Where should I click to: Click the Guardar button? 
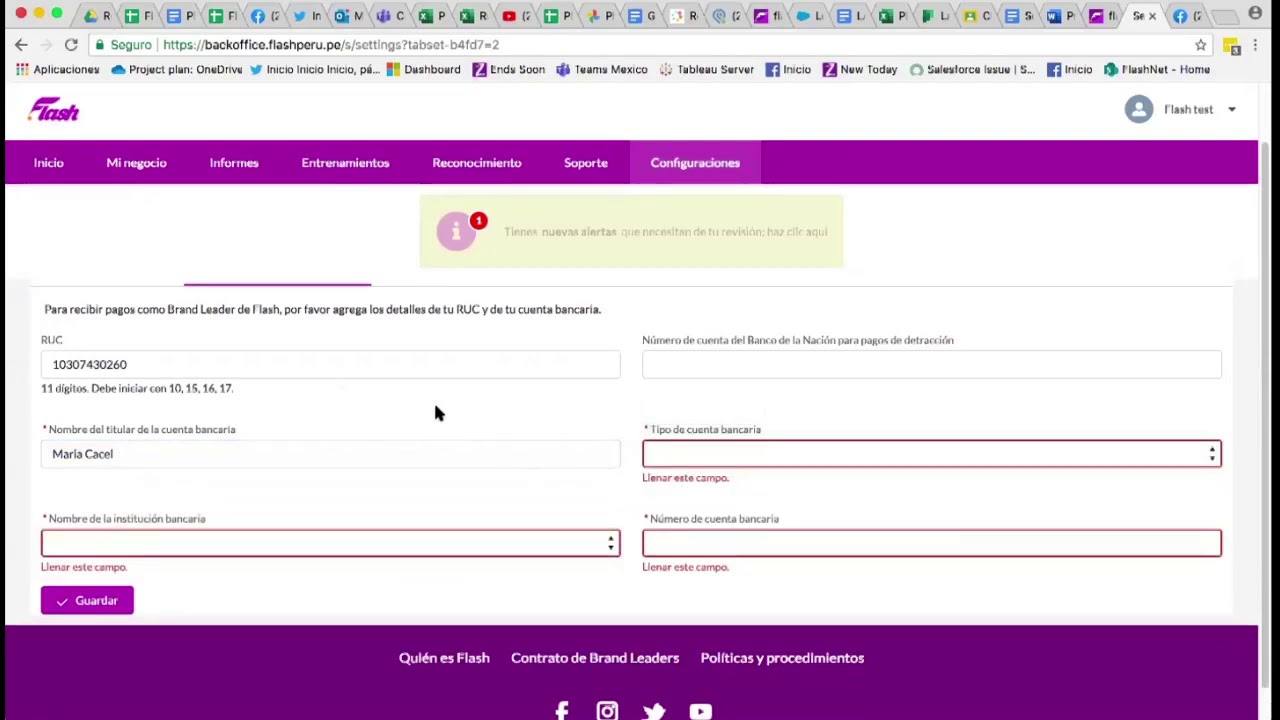tap(87, 600)
